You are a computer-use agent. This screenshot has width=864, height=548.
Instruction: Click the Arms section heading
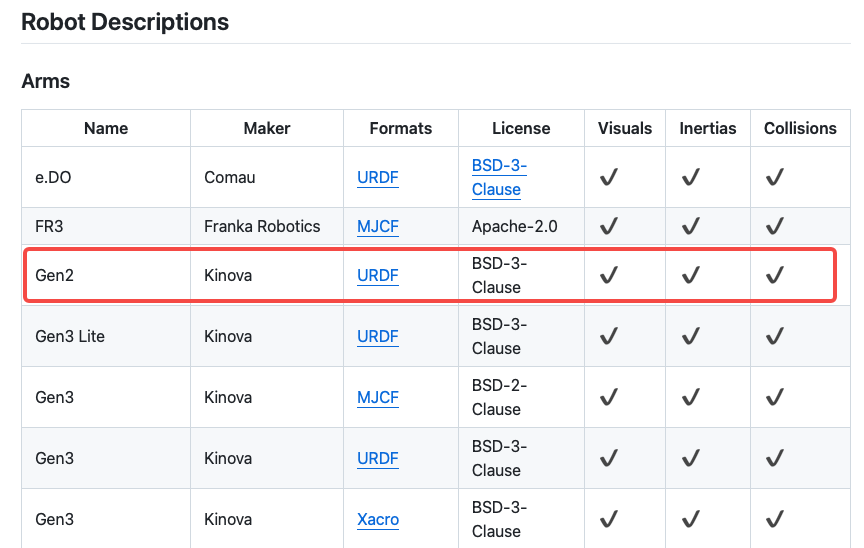pyautogui.click(x=46, y=81)
